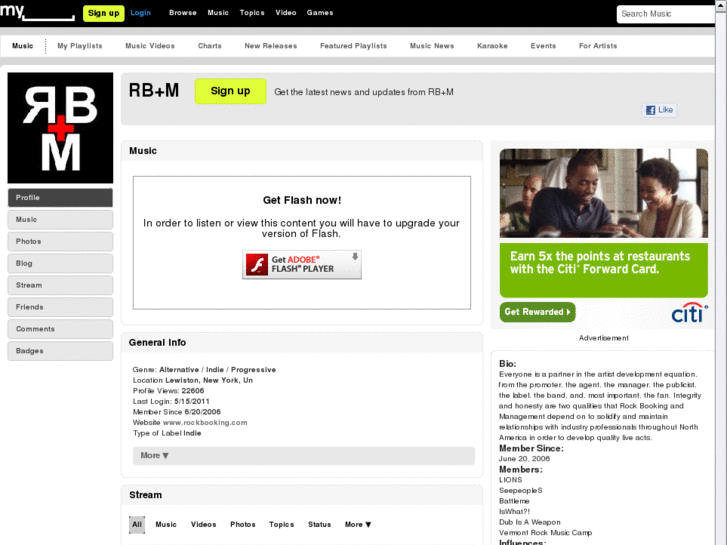Click the 'Alternative / Indie / Progressive' genre text

[x=217, y=370]
